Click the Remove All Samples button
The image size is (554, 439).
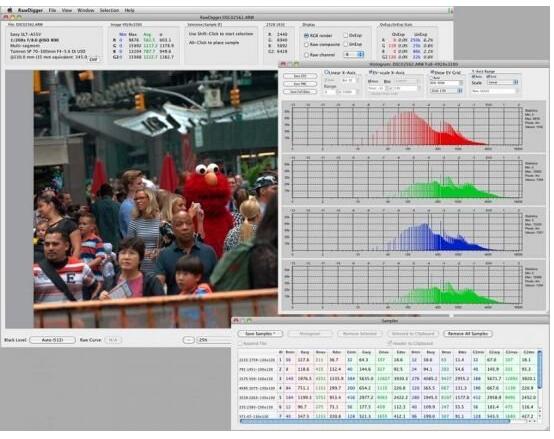click(x=468, y=333)
